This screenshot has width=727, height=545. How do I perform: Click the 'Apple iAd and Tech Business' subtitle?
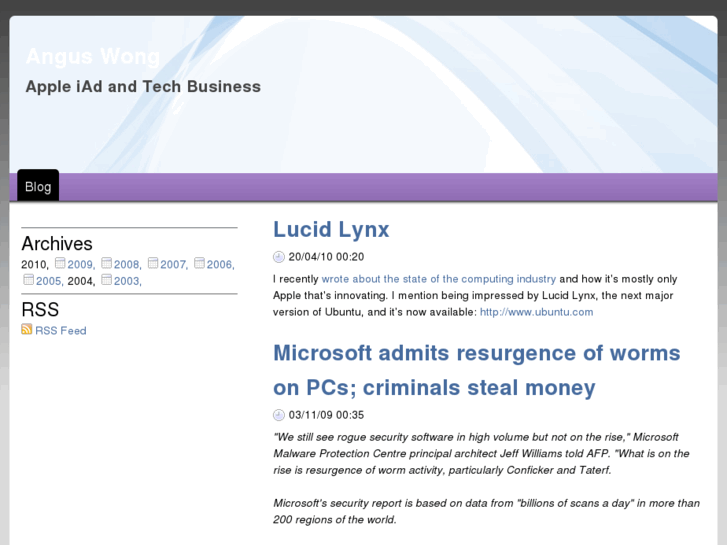(x=143, y=87)
